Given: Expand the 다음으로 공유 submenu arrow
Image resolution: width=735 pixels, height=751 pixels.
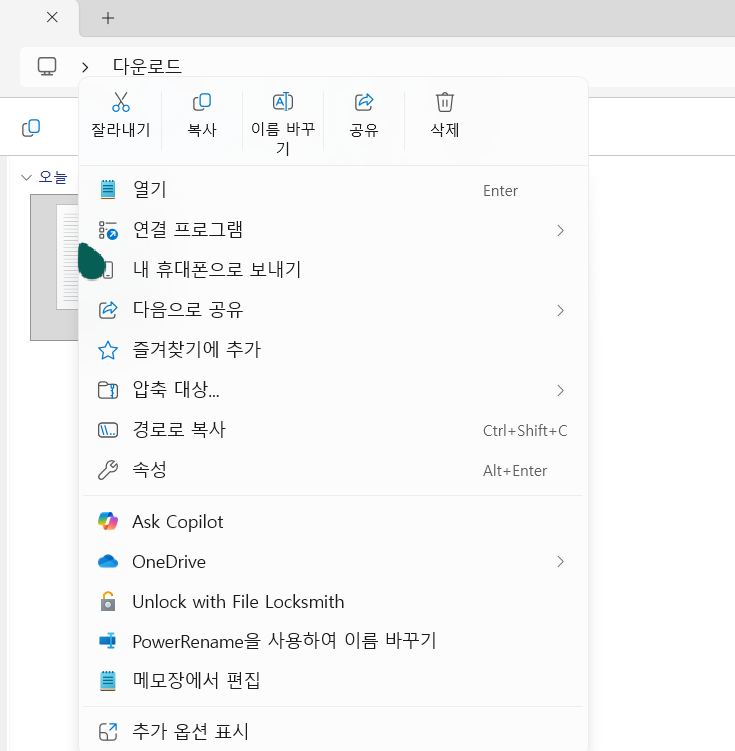Looking at the screenshot, I should (x=560, y=311).
